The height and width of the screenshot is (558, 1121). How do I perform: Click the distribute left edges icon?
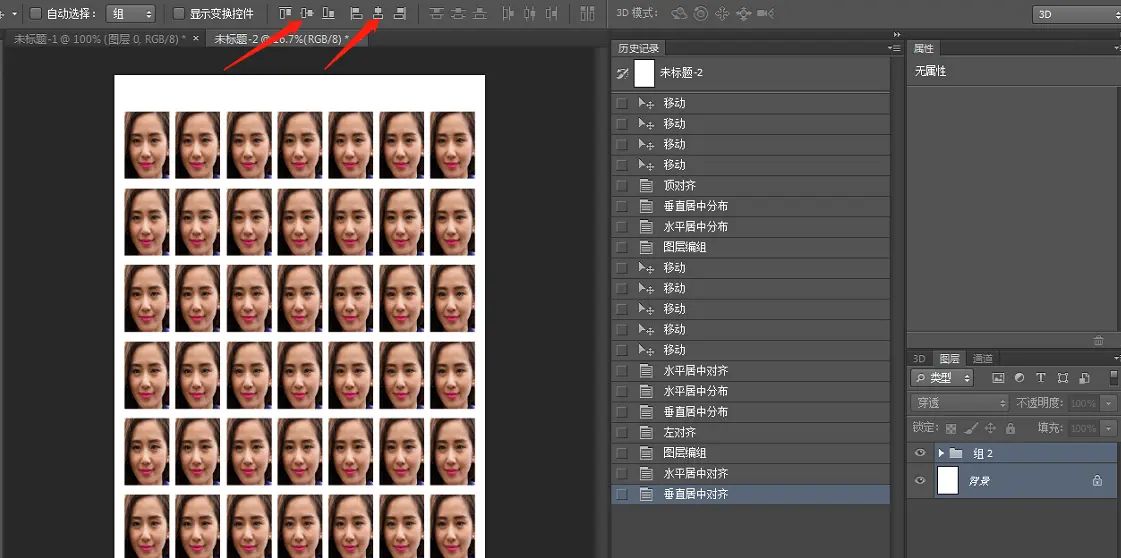pos(508,14)
